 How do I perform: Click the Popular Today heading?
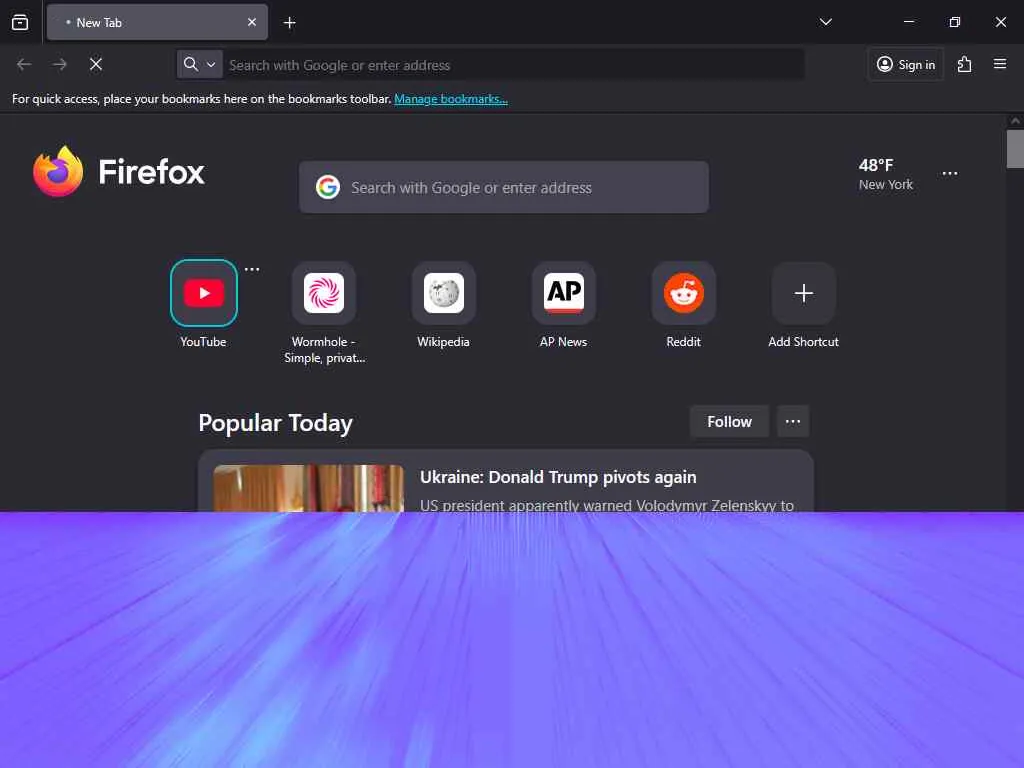[276, 423]
